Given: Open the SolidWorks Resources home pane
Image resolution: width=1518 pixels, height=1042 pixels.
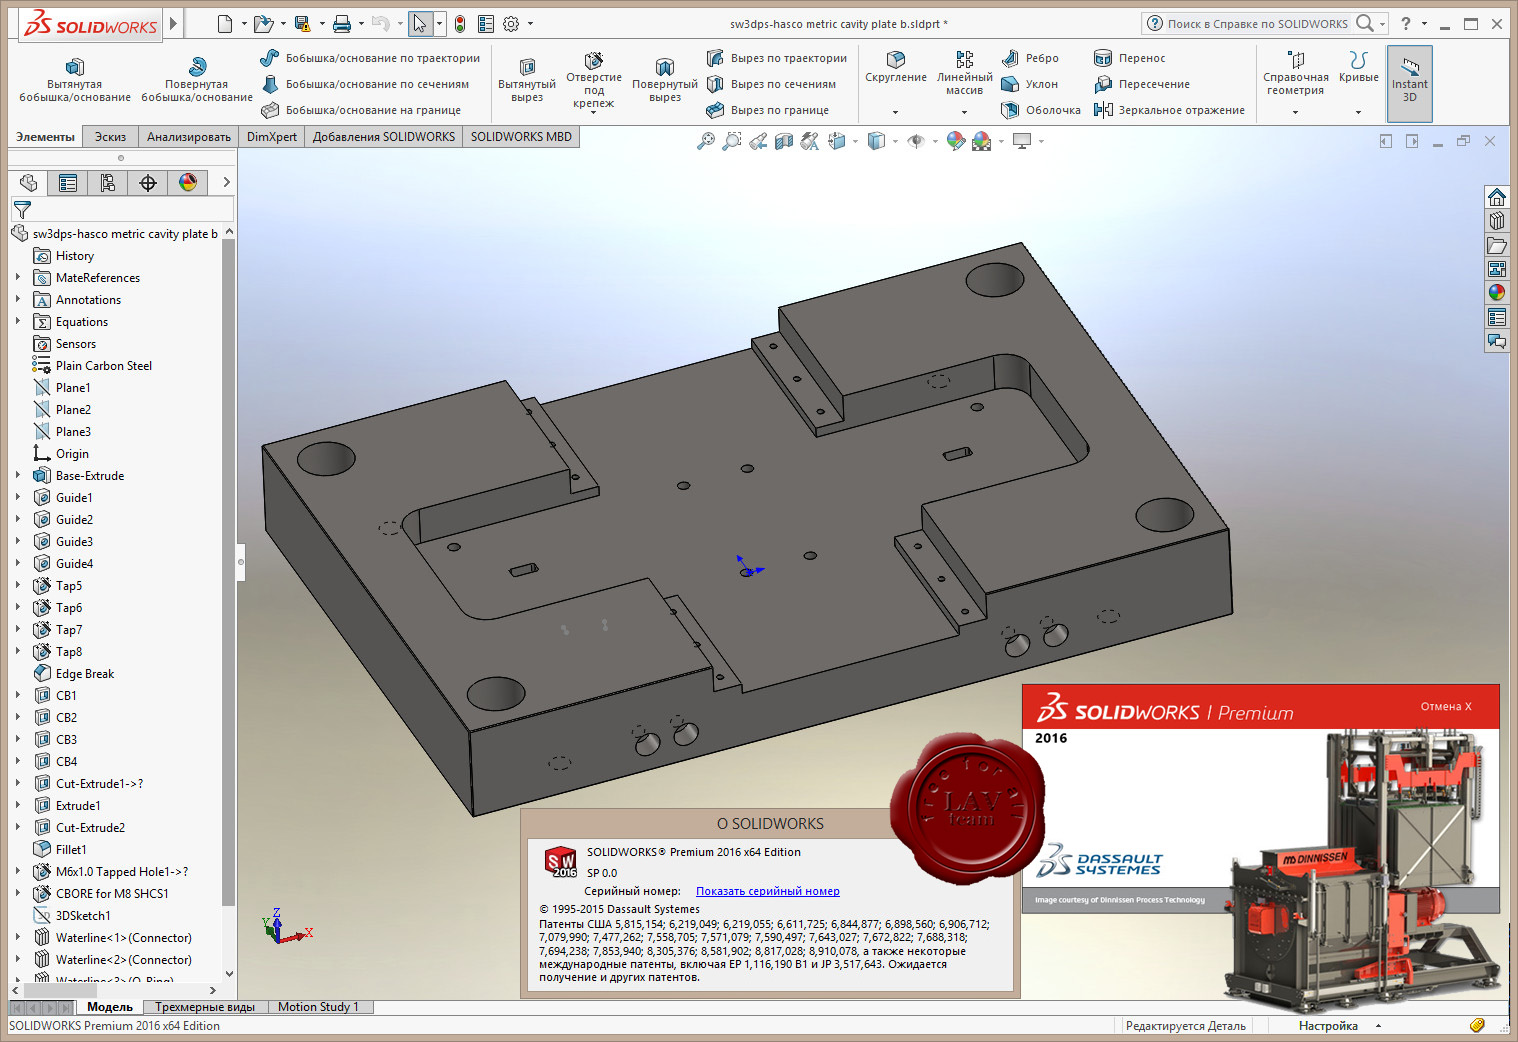Looking at the screenshot, I should click(x=1496, y=196).
